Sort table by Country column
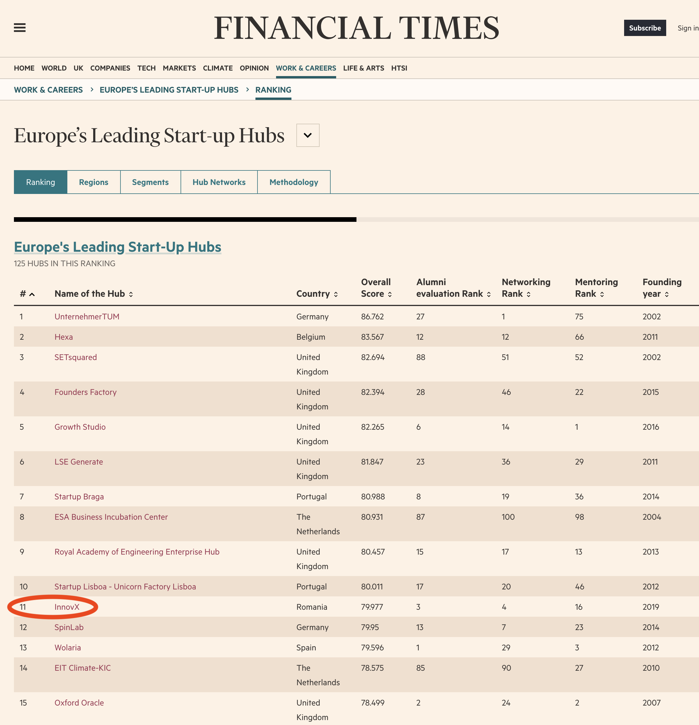The width and height of the screenshot is (699, 725). pyautogui.click(x=317, y=294)
